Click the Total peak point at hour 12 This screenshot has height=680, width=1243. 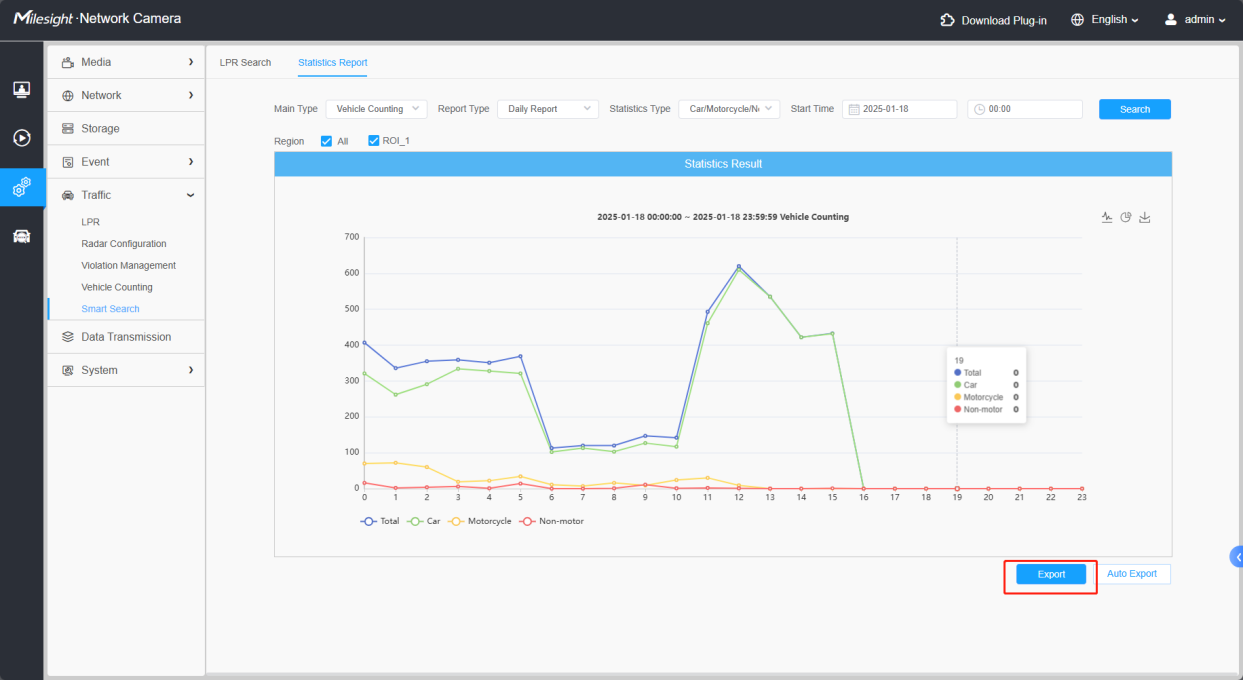739,266
